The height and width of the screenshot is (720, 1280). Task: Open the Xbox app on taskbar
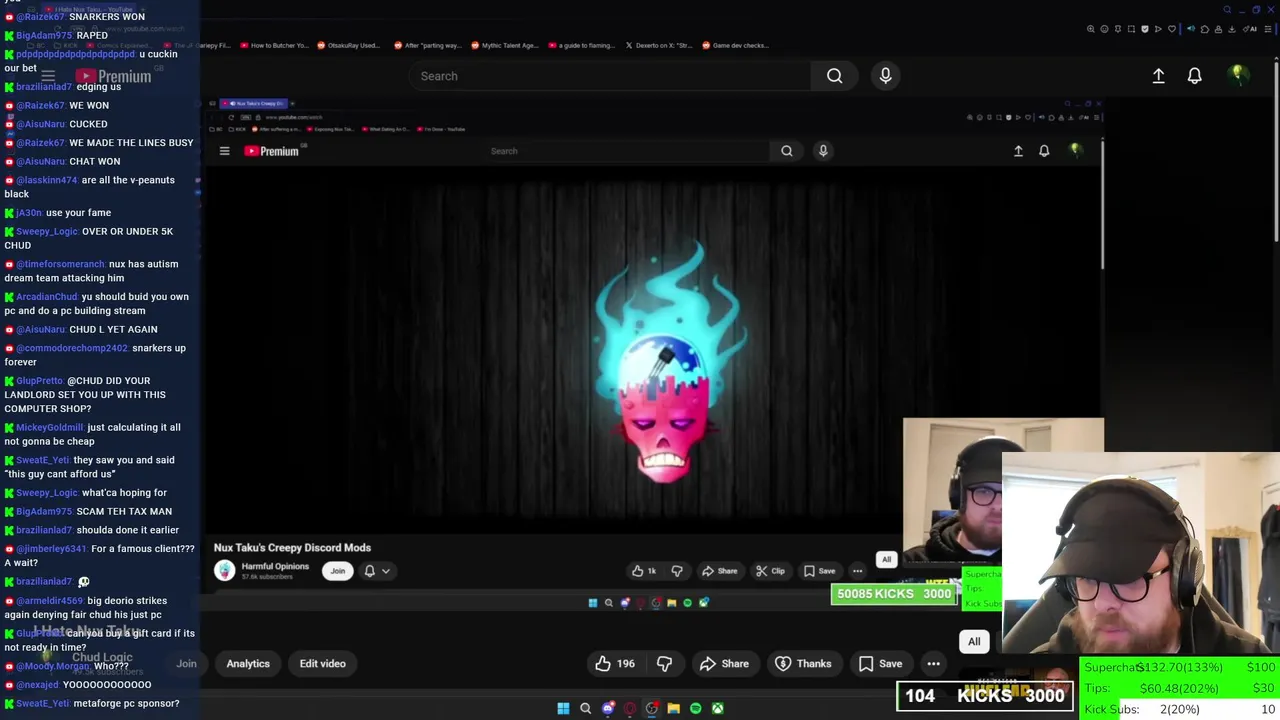717,708
